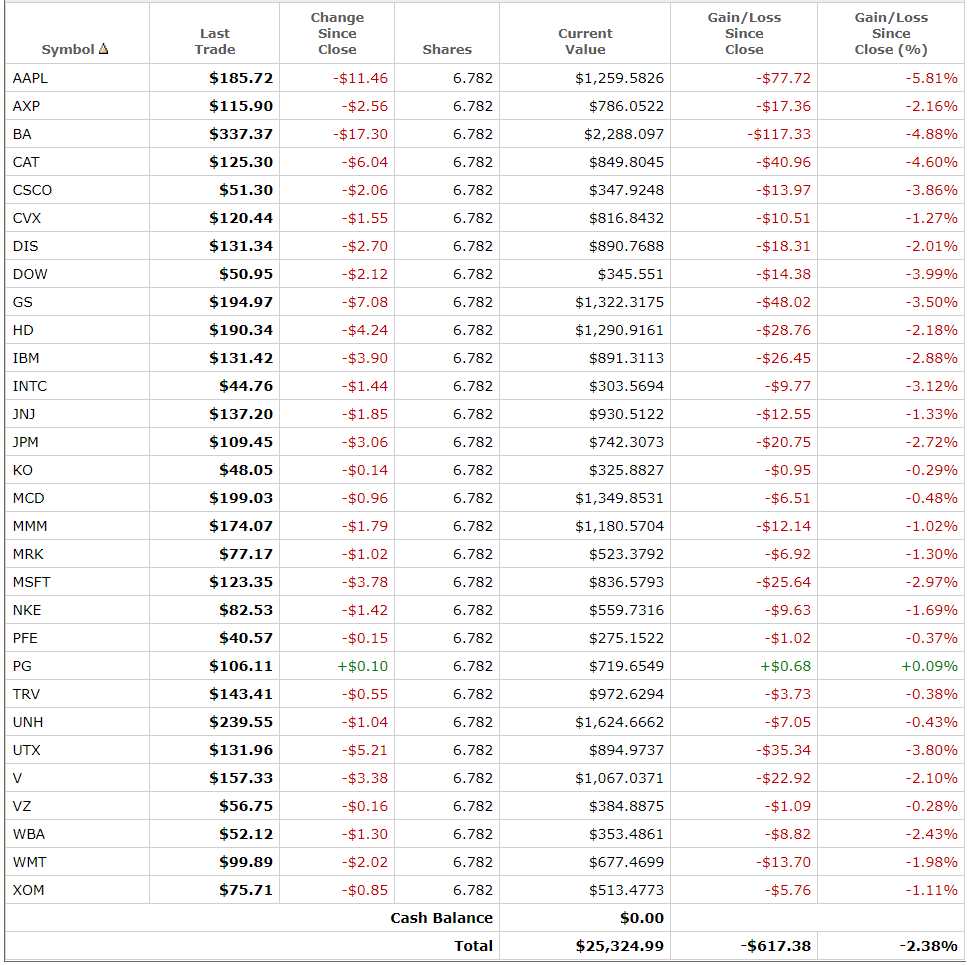The height and width of the screenshot is (965, 968).
Task: Select the PG symbol
Action: [22, 666]
